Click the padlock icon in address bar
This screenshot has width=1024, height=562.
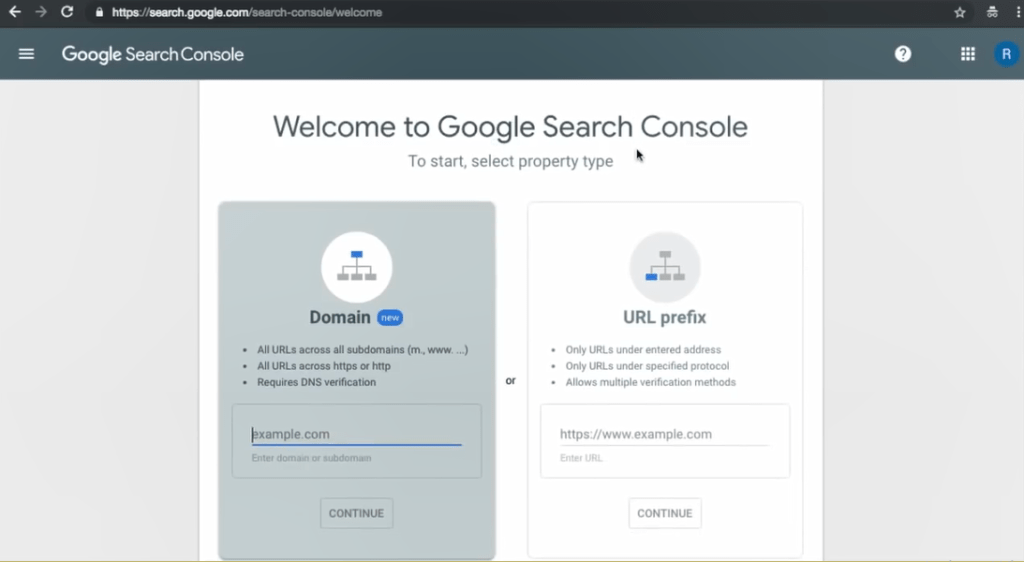[x=99, y=12]
